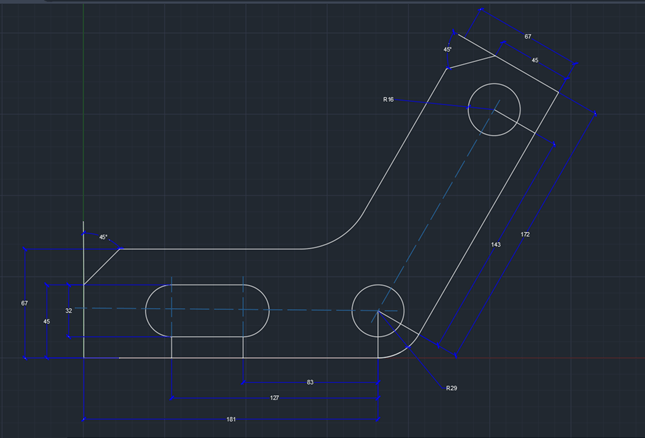
Task: Click inside the rounded slot's left end
Action: 162,310
